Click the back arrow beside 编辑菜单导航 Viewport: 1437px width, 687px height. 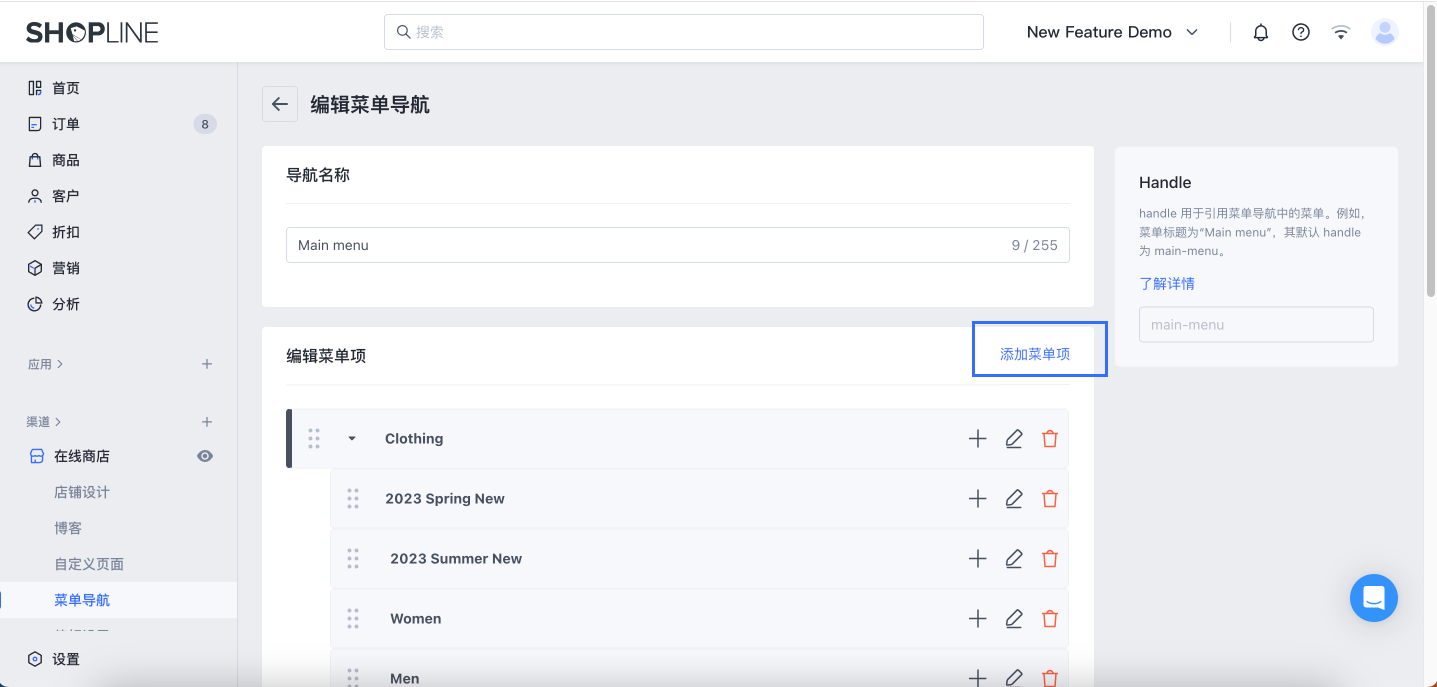pos(279,104)
